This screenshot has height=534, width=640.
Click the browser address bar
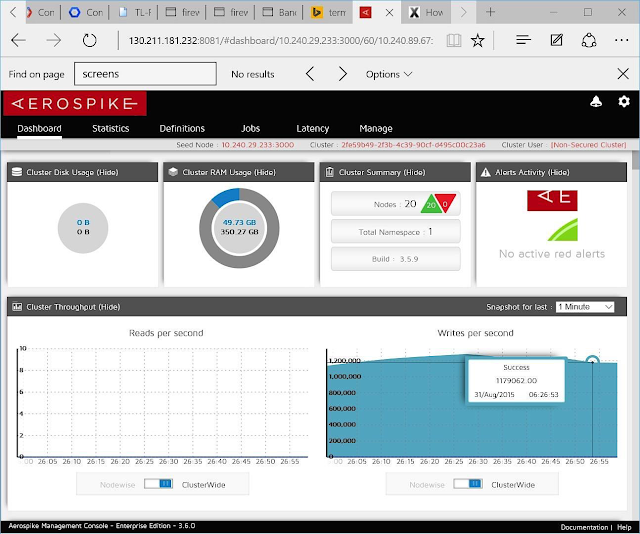(x=281, y=40)
